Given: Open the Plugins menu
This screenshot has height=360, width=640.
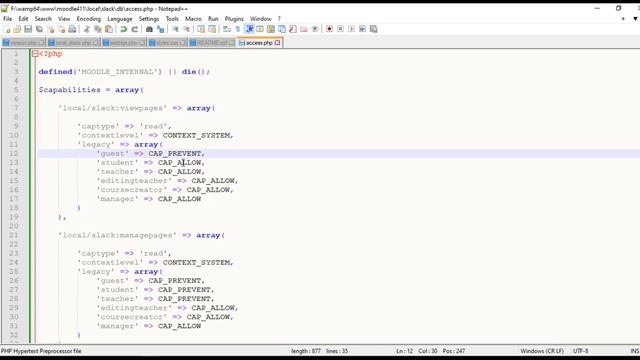Looking at the screenshot, I should pyautogui.click(x=234, y=19).
